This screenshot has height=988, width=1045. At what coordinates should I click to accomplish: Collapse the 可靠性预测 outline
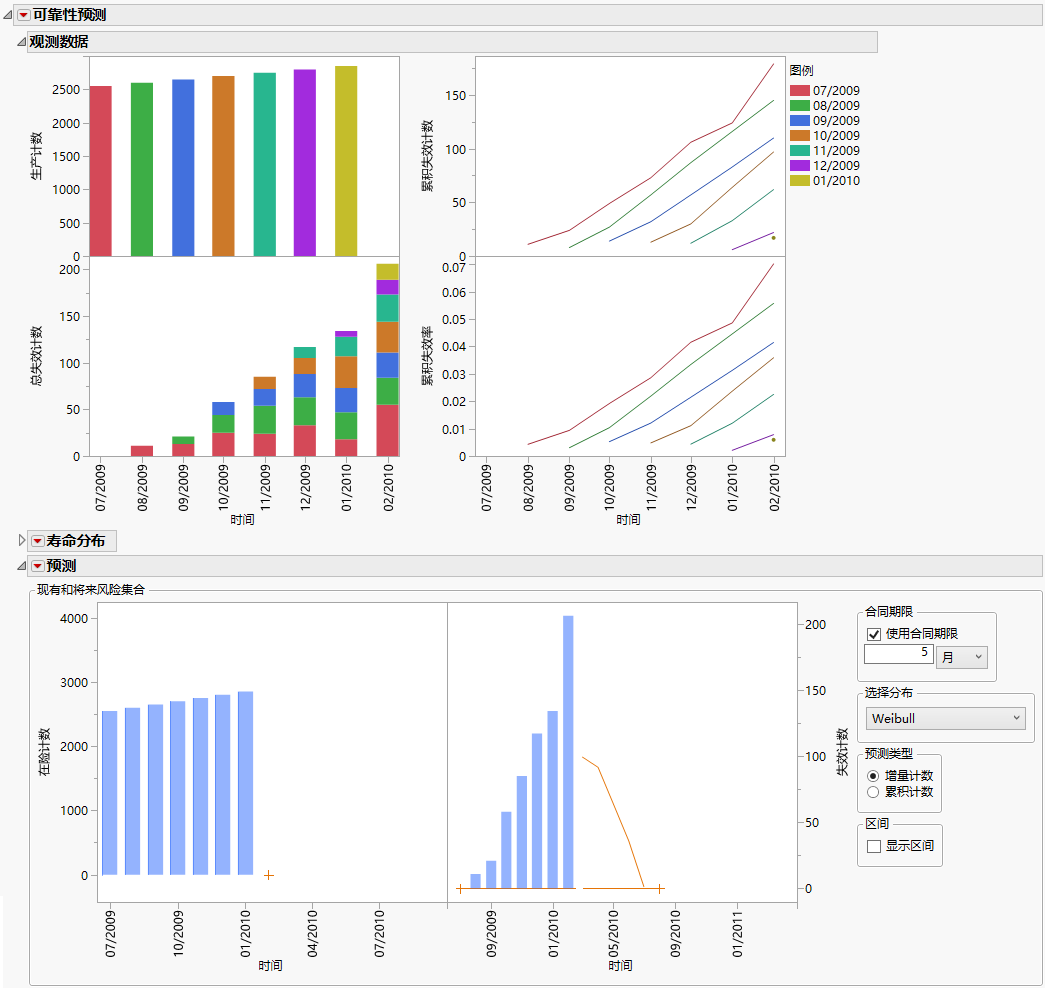(9, 15)
